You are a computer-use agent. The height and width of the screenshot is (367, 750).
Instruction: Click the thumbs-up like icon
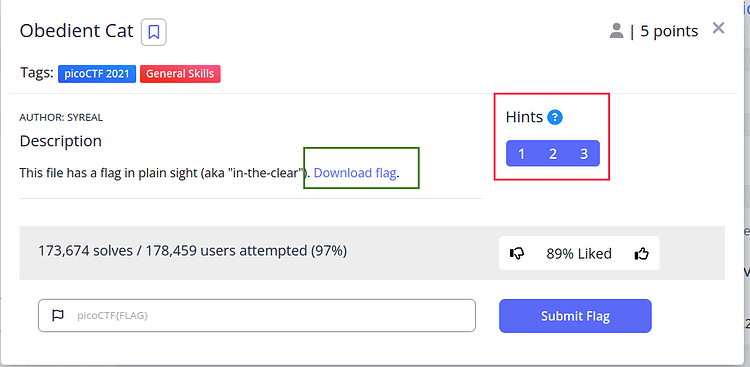641,253
